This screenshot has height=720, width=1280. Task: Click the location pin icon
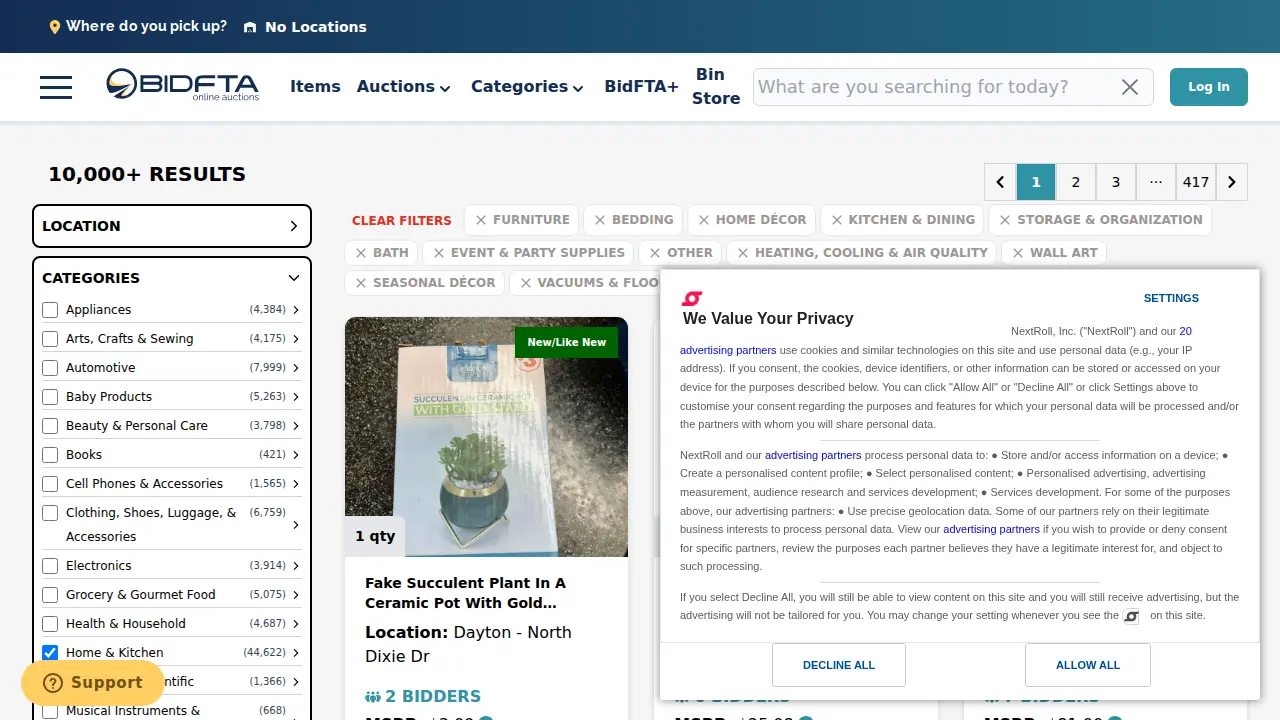point(55,27)
